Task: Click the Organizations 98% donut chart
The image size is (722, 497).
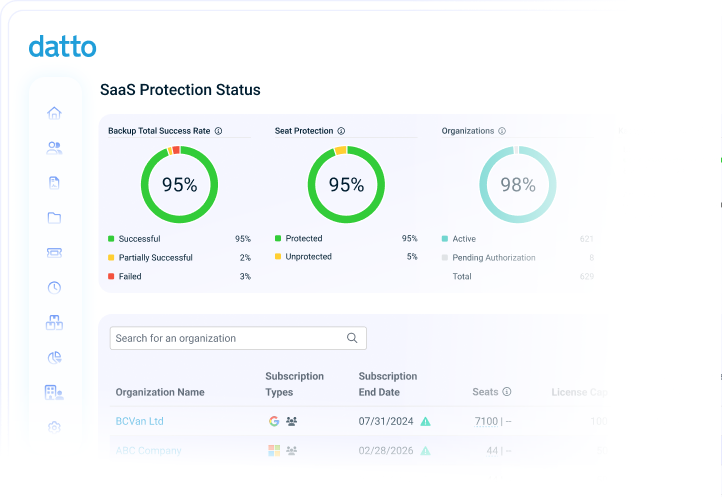Action: click(518, 184)
